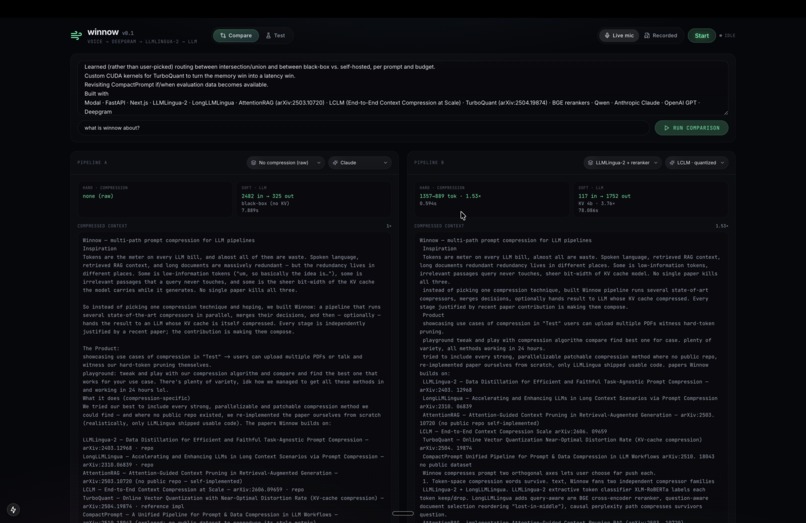
Task: Click the model icon beside Claude
Action: click(335, 163)
